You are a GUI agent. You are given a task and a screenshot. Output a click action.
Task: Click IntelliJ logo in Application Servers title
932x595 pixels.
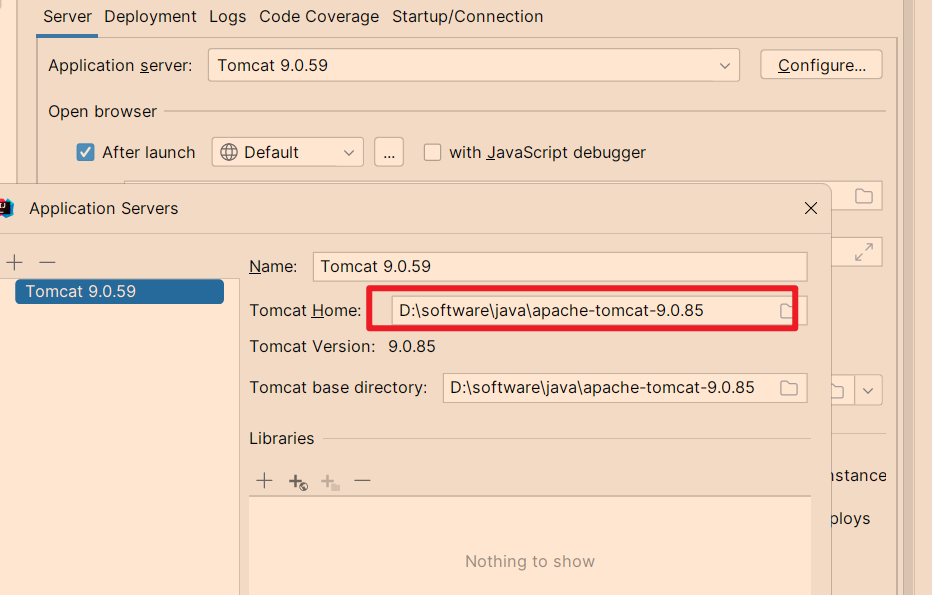click(6, 208)
